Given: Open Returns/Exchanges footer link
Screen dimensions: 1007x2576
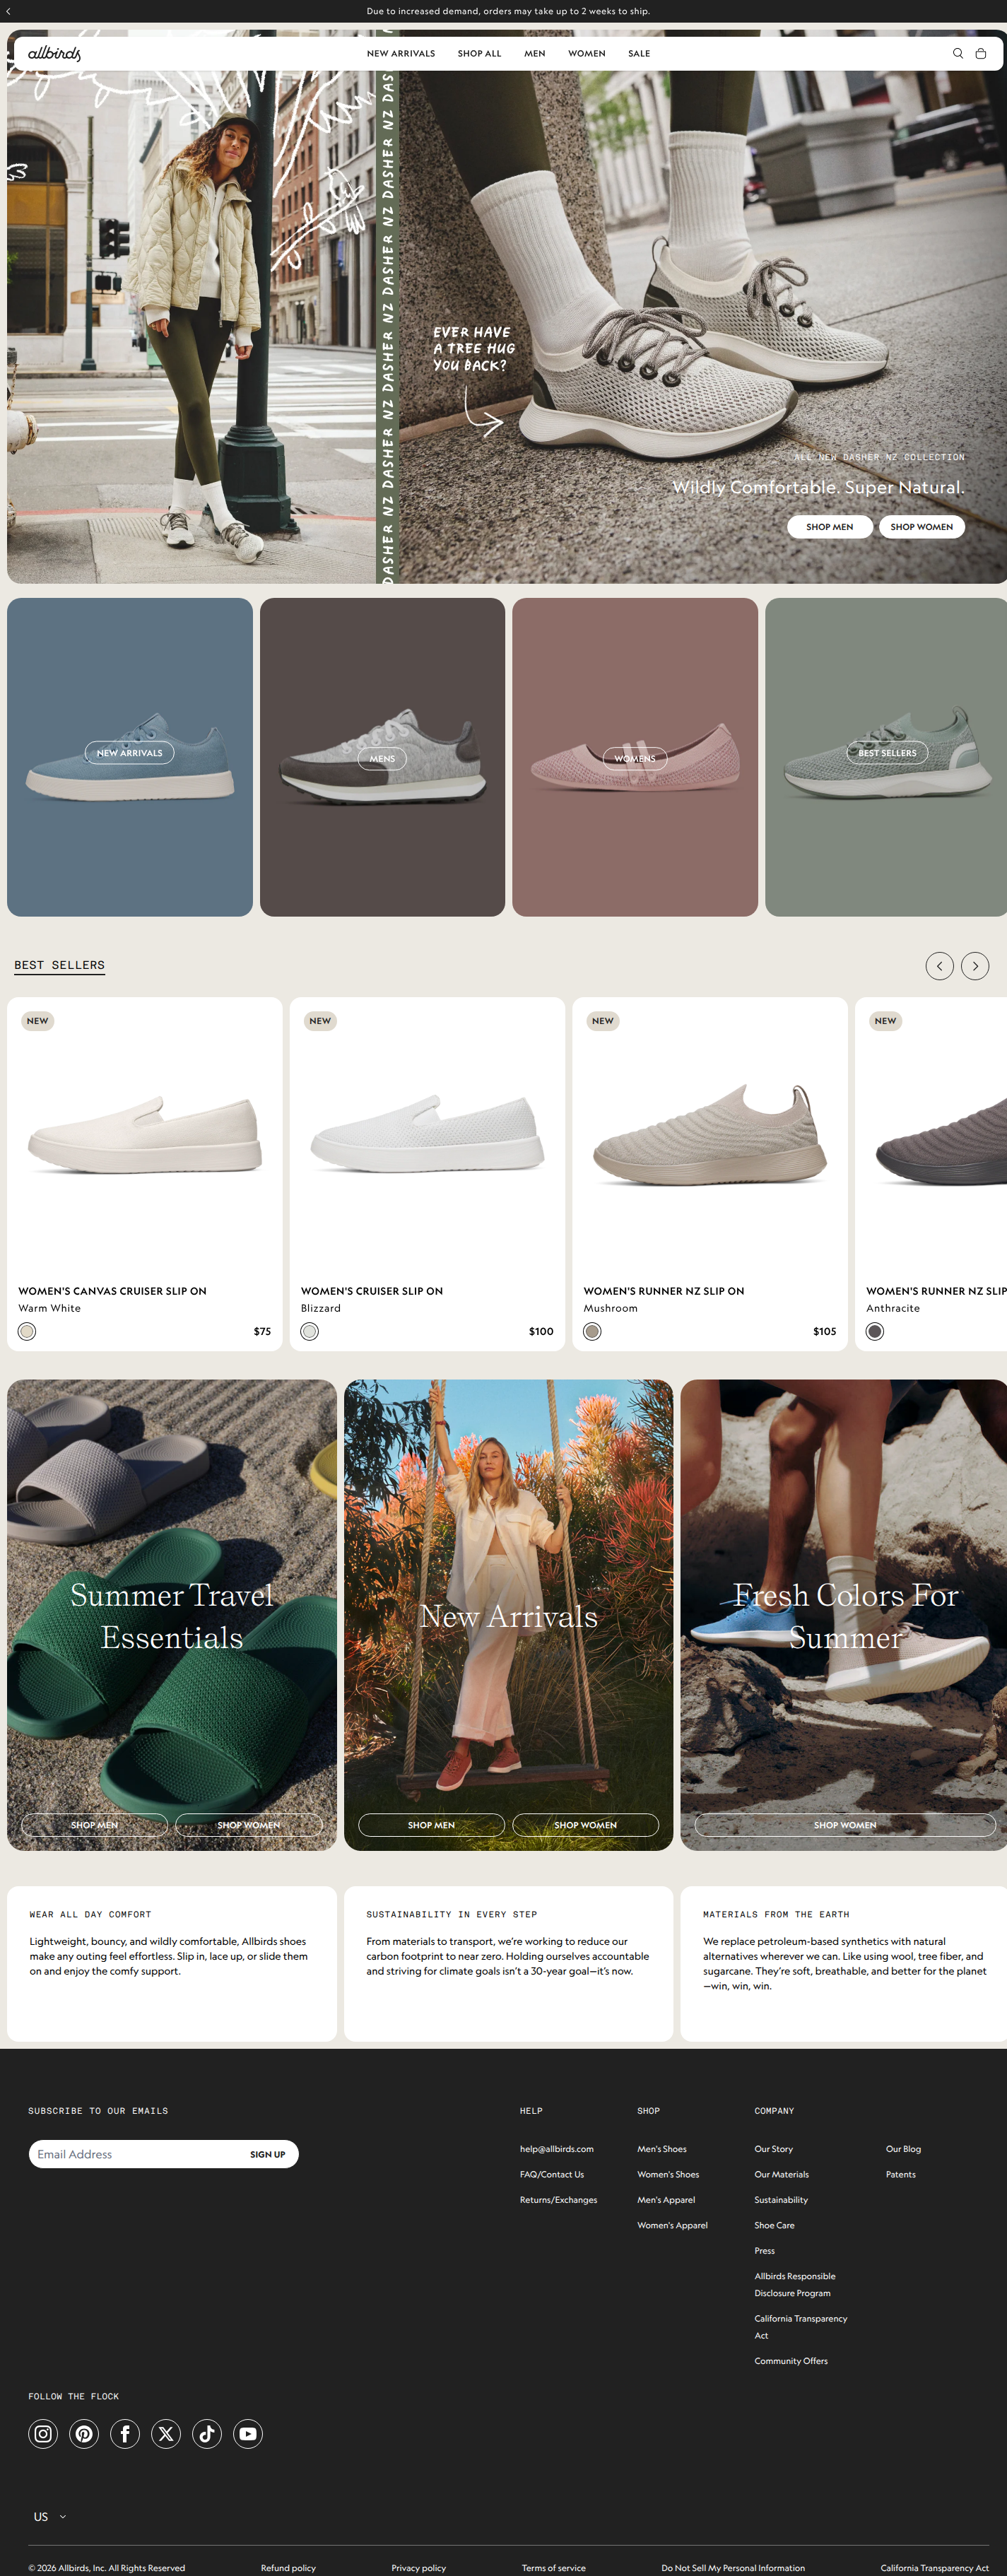Looking at the screenshot, I should (558, 2200).
